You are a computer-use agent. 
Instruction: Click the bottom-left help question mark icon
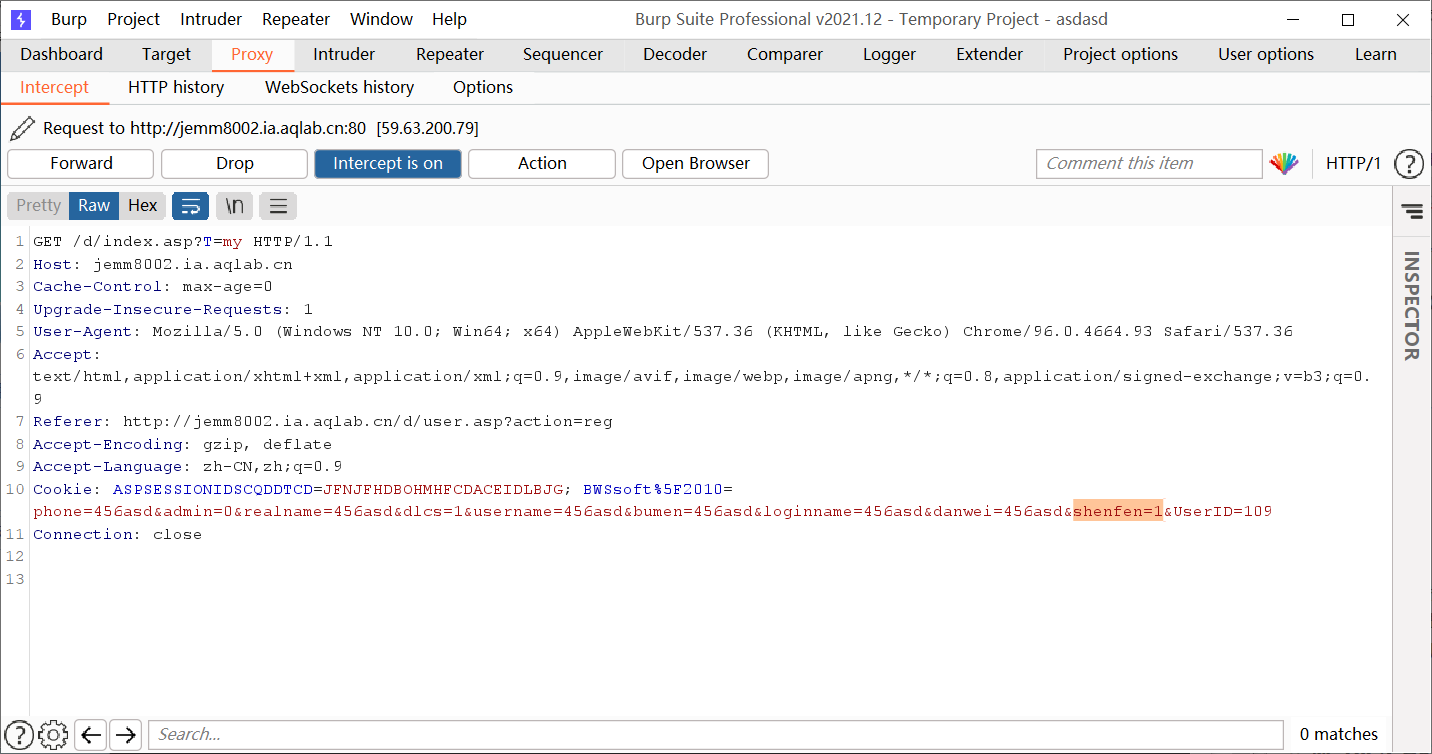19,734
